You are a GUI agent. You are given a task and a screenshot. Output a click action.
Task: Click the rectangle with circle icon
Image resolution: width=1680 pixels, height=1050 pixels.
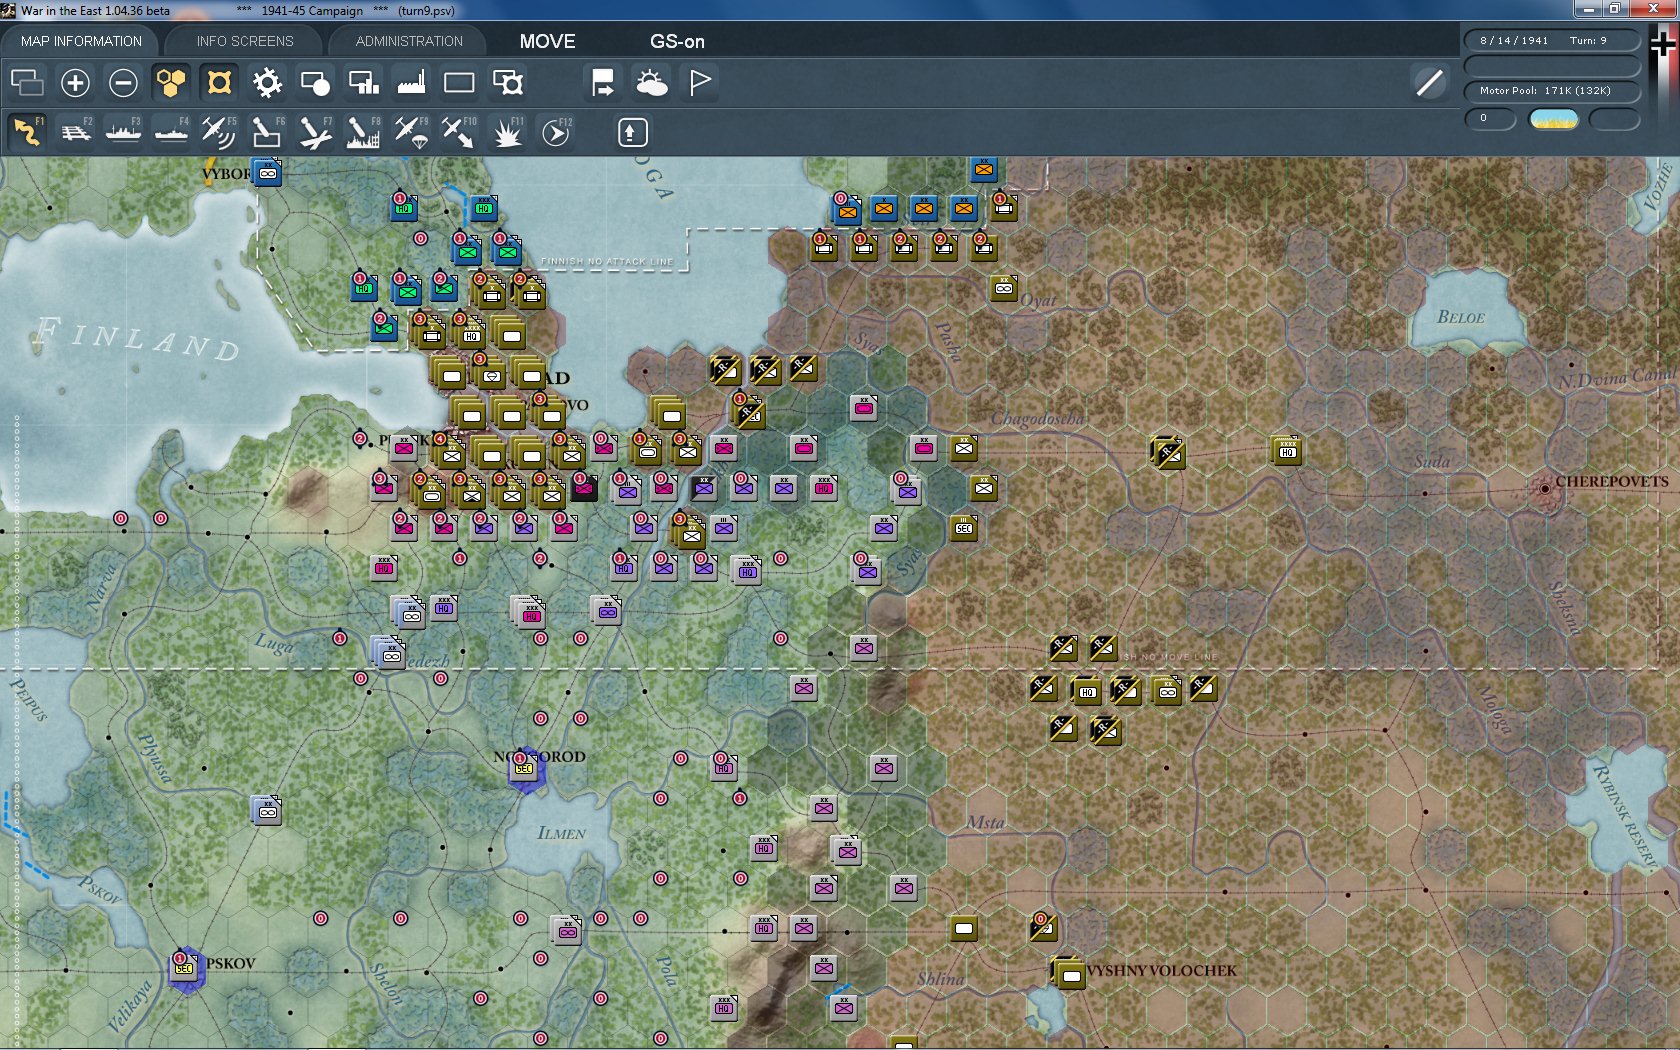315,82
